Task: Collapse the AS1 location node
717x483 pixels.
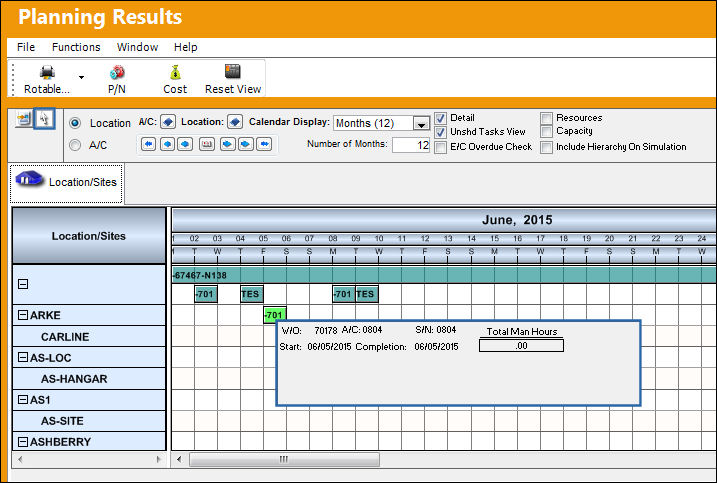Action: click(x=23, y=399)
